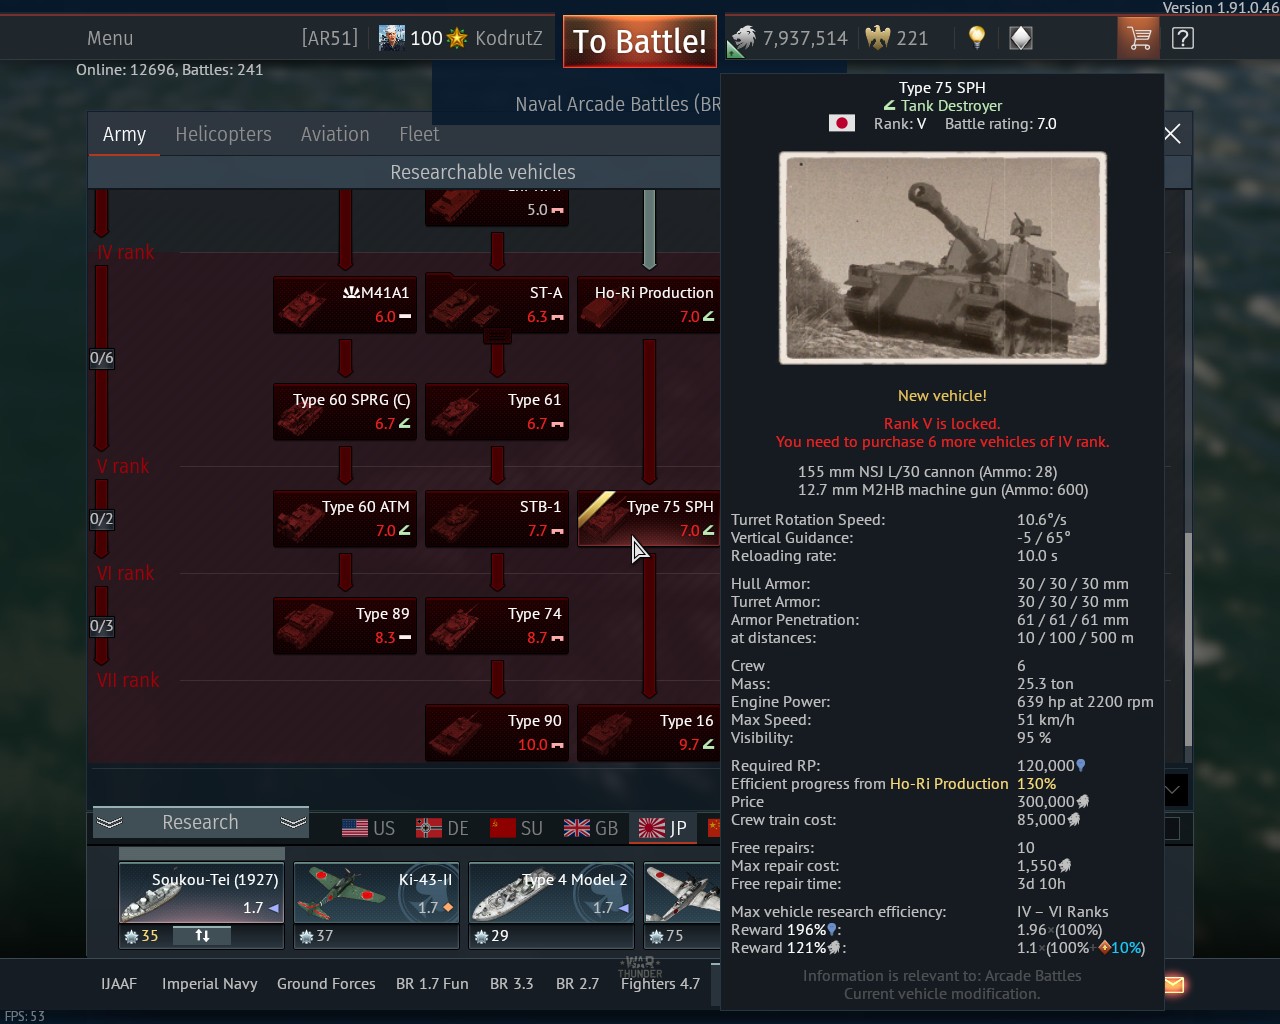Click the lightbulb hints icon

(977, 38)
